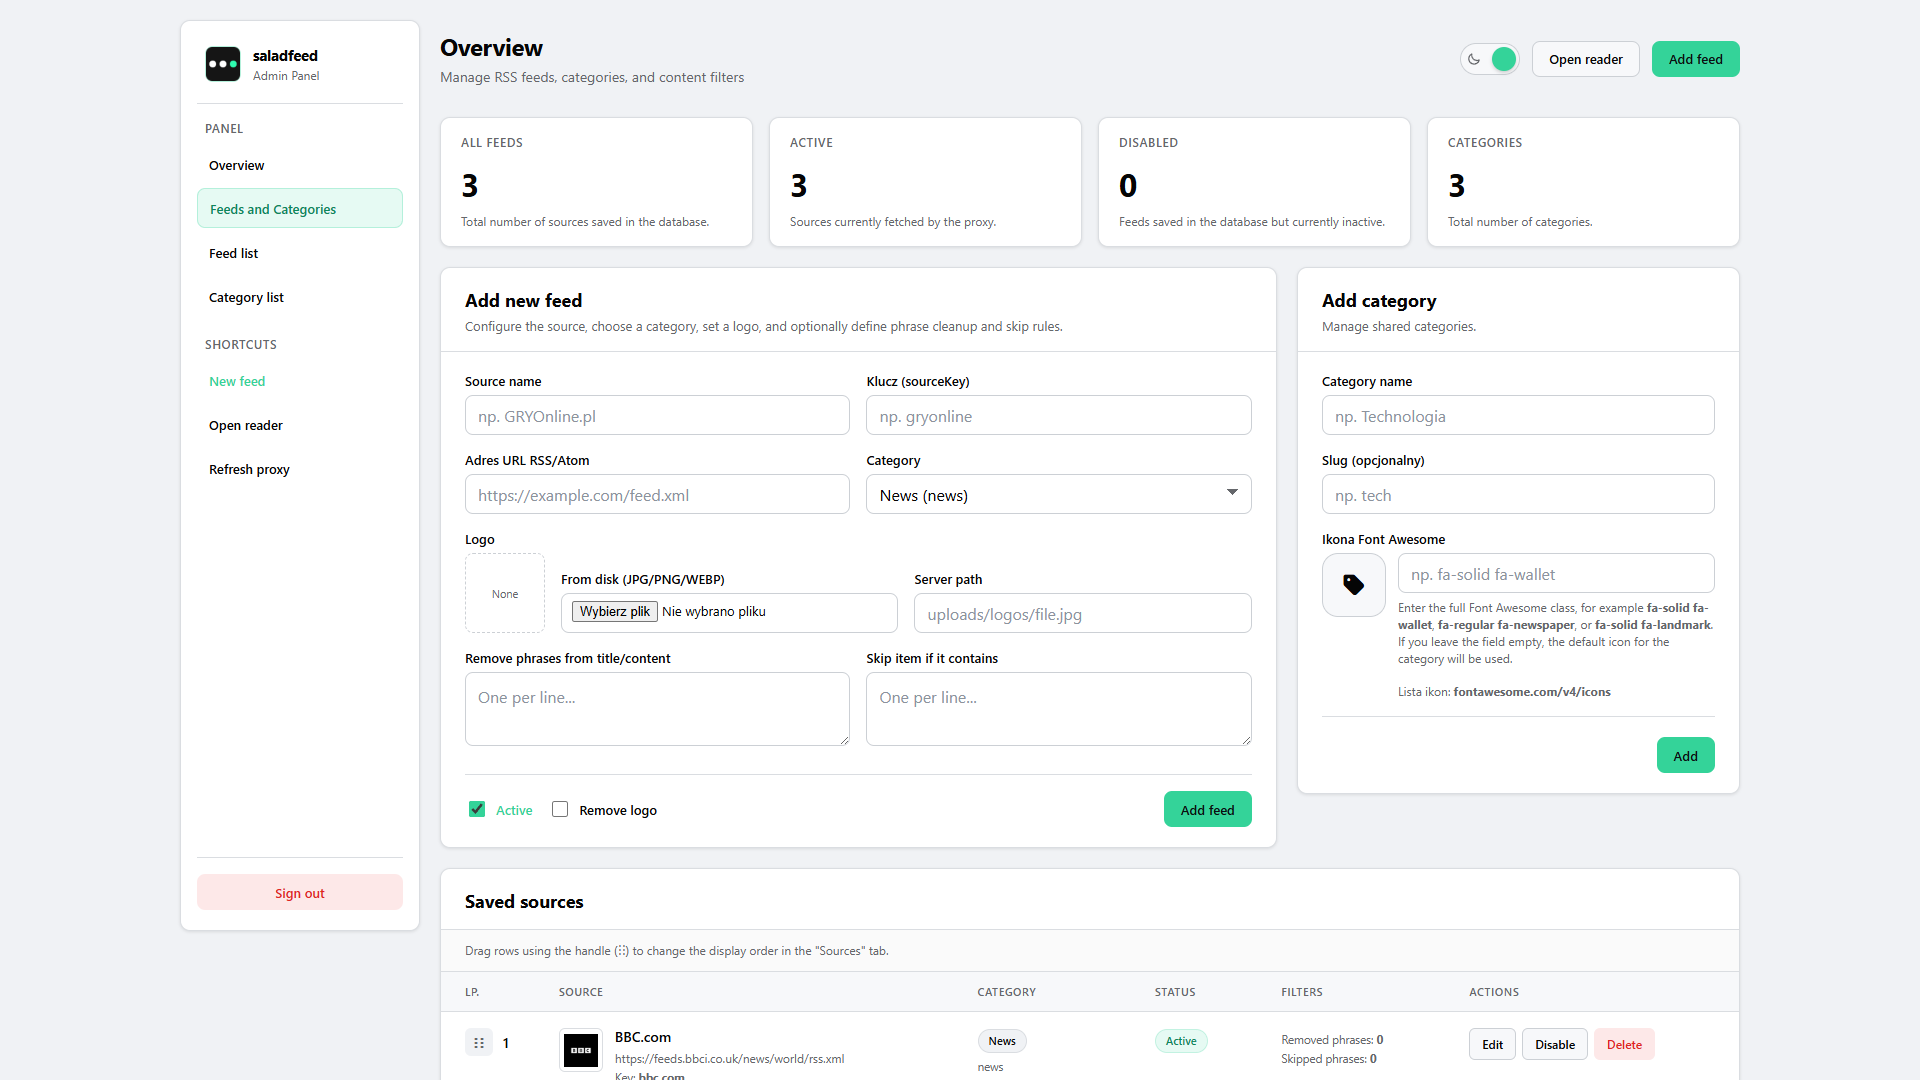
Task: Go to the Category list section
Action: (x=246, y=297)
